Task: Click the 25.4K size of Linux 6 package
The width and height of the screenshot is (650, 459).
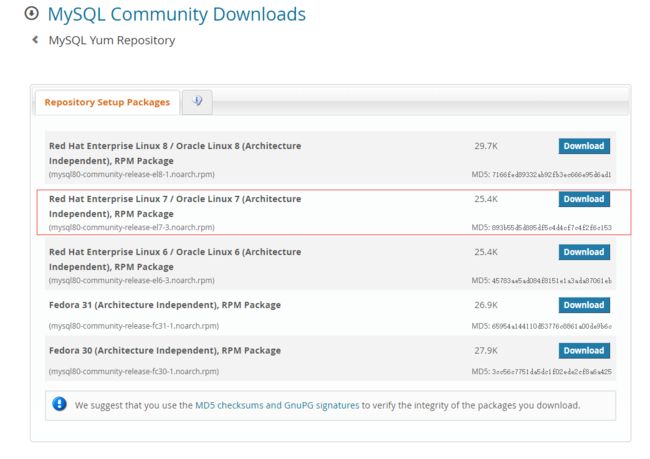Action: [486, 252]
